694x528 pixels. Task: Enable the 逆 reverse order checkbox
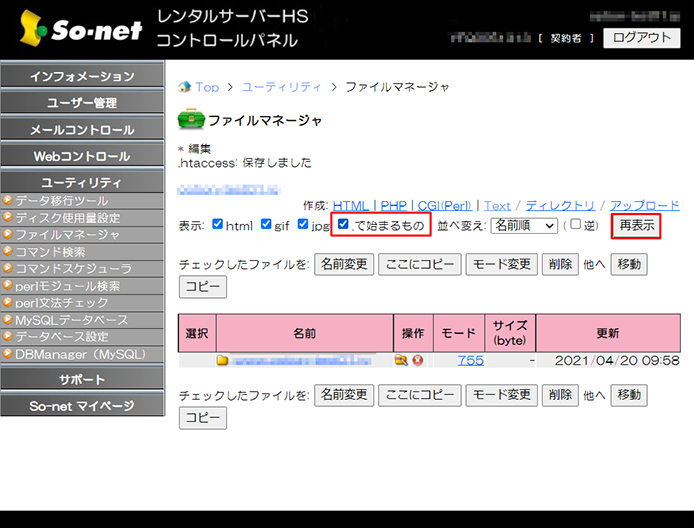pos(575,225)
